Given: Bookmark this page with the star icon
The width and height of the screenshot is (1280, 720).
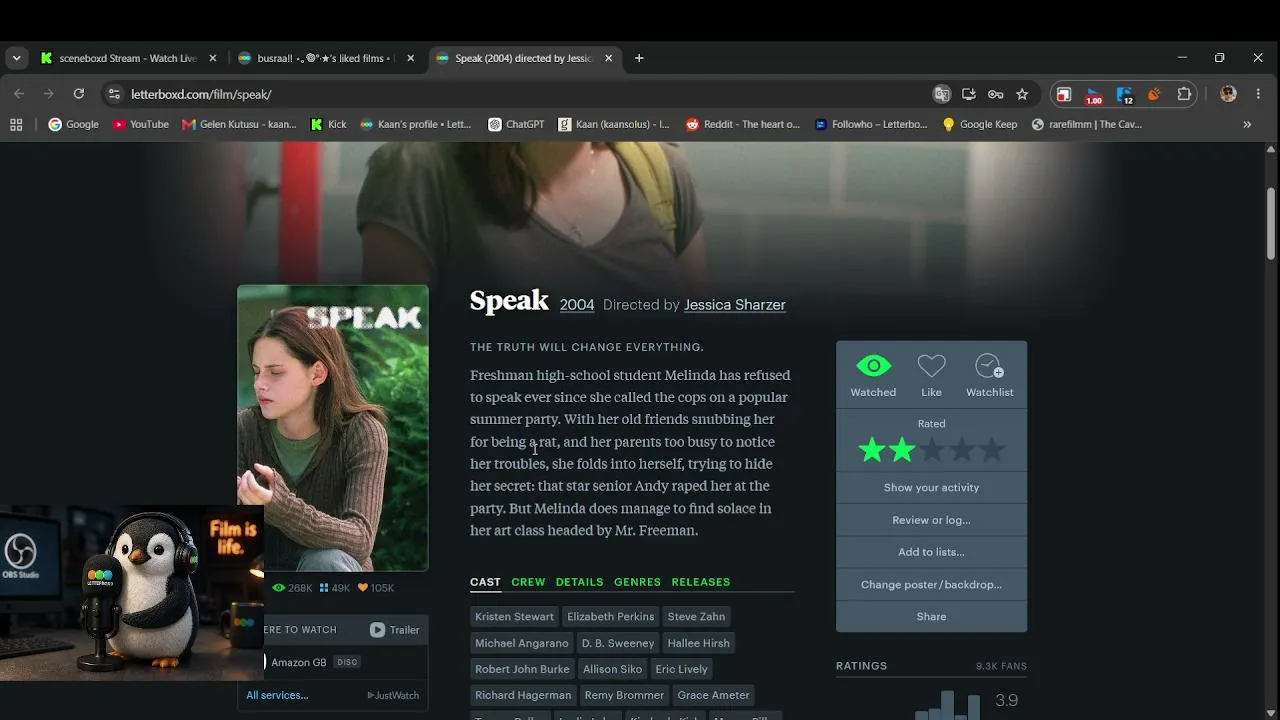Looking at the screenshot, I should click(x=1022, y=94).
